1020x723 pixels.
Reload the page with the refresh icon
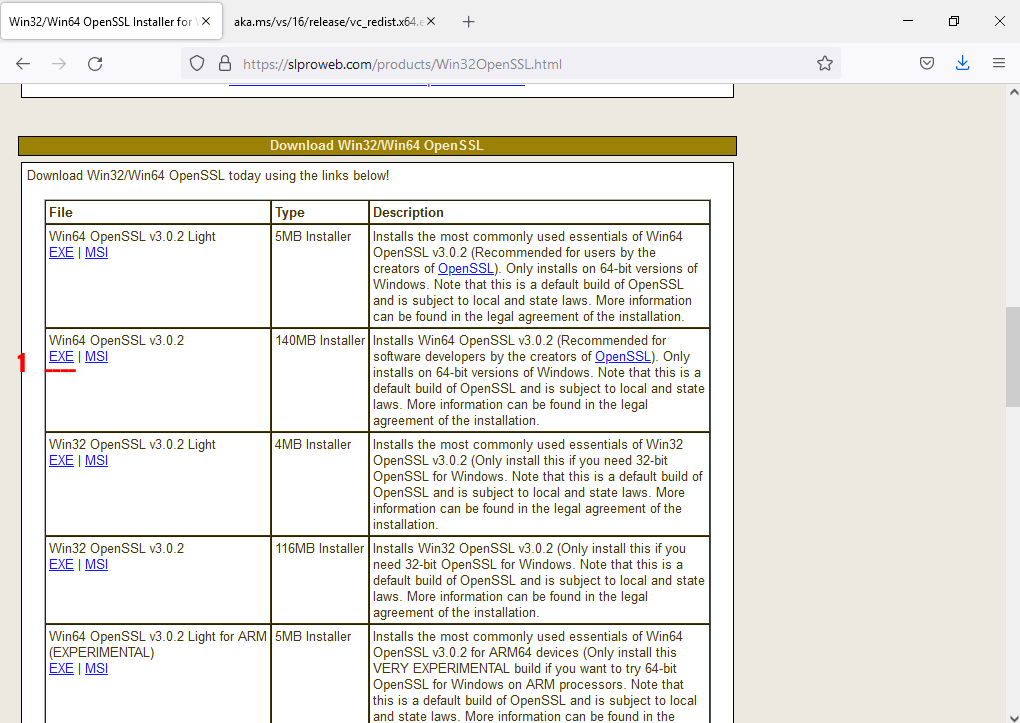pos(95,63)
